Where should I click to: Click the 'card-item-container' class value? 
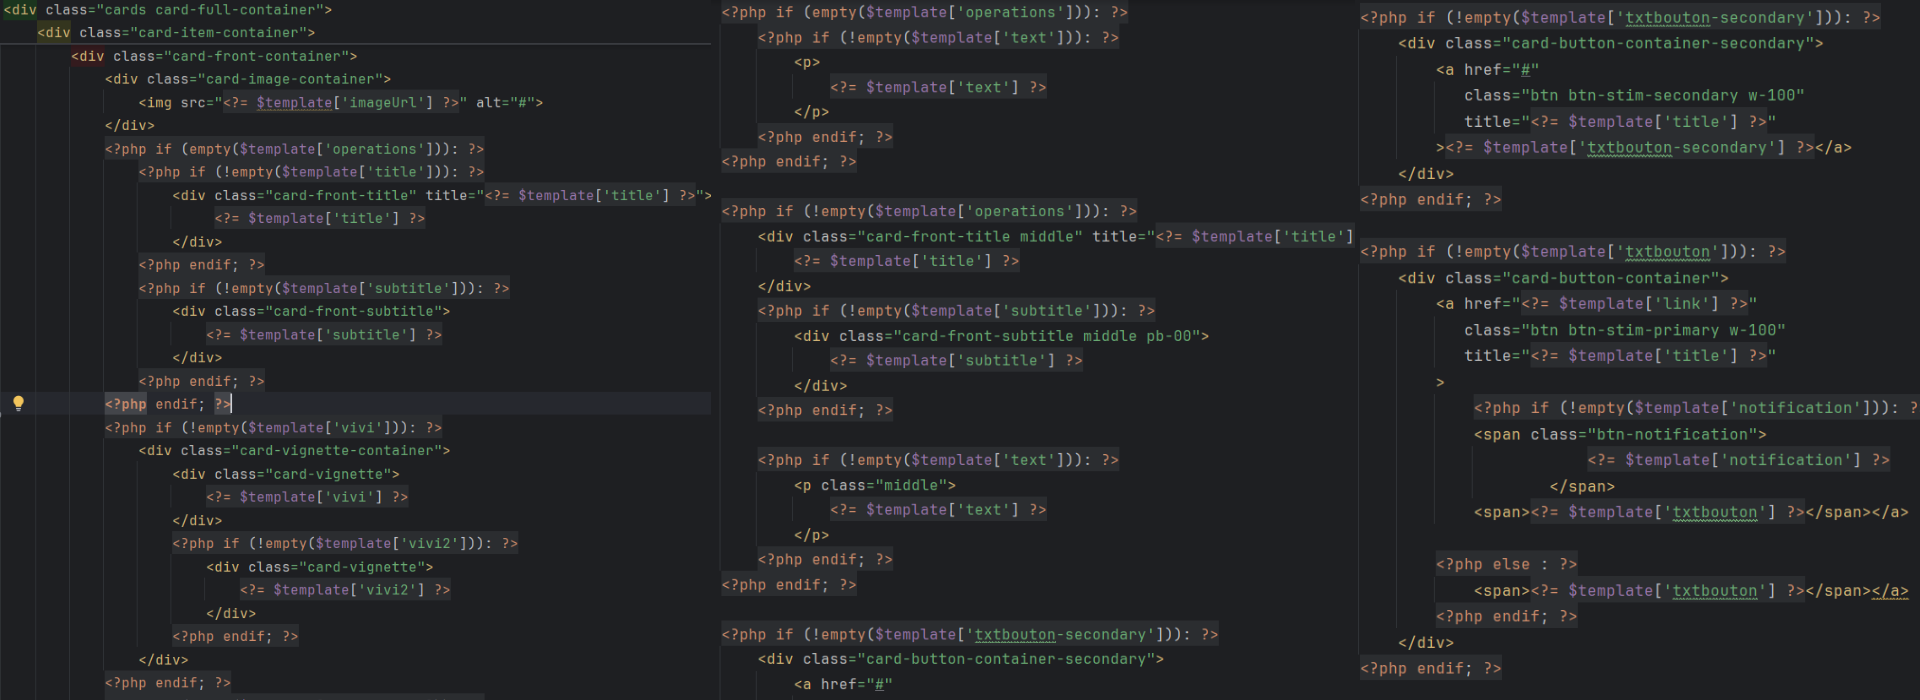point(222,33)
